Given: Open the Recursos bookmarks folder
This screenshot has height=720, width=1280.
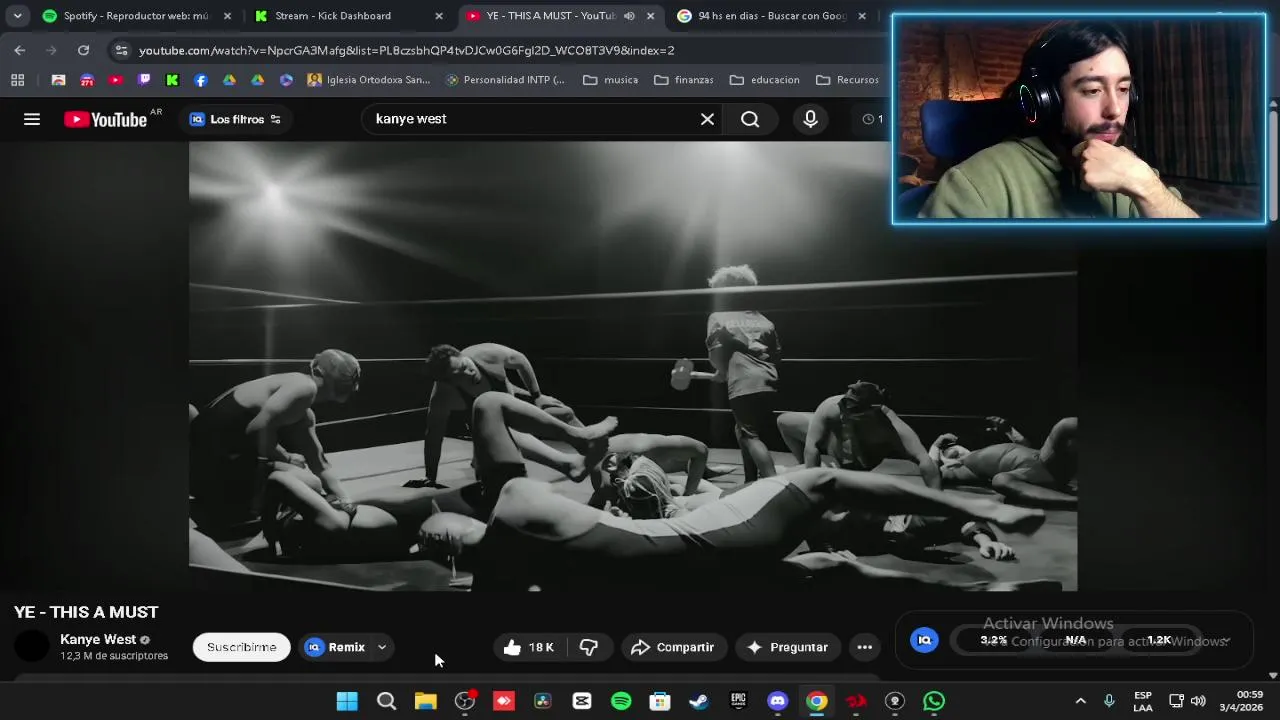Looking at the screenshot, I should tap(848, 80).
